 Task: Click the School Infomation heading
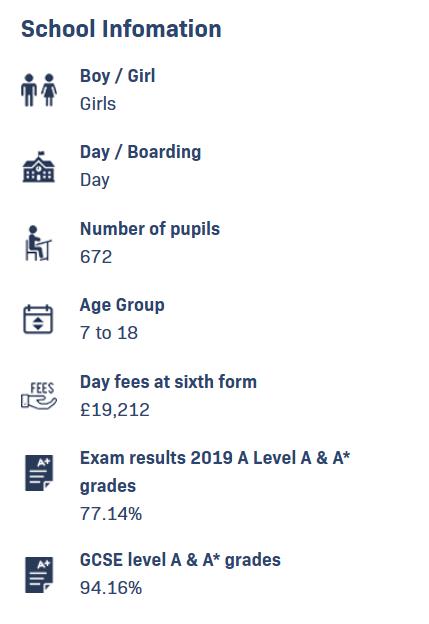click(x=121, y=29)
